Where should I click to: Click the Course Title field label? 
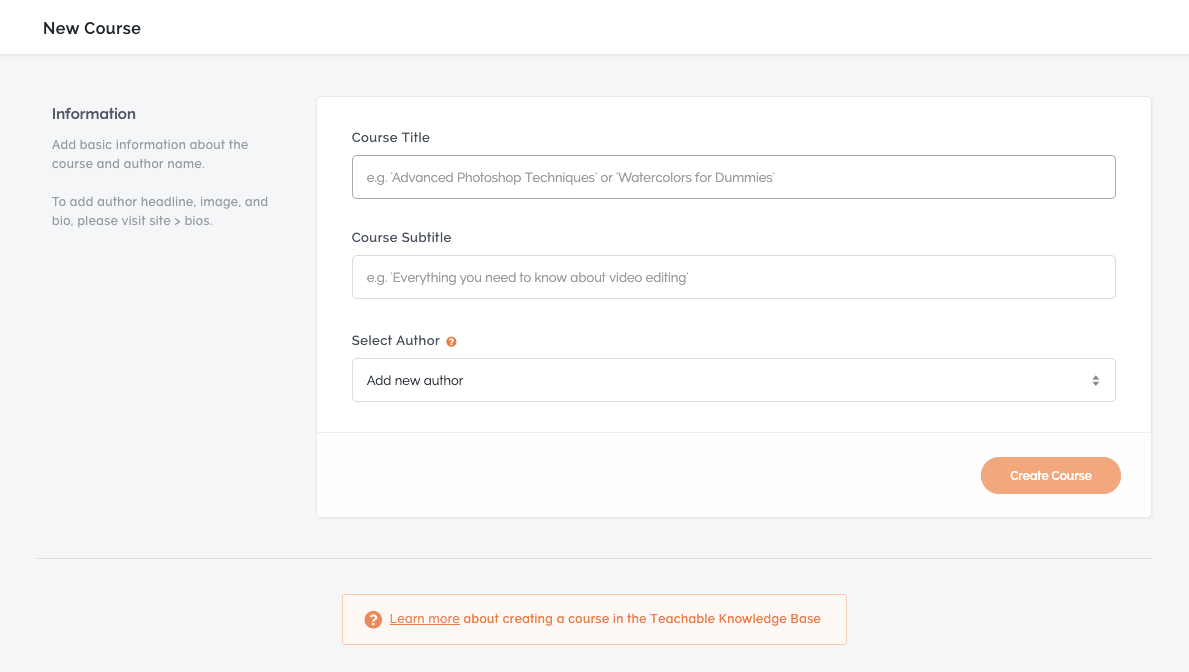point(391,138)
